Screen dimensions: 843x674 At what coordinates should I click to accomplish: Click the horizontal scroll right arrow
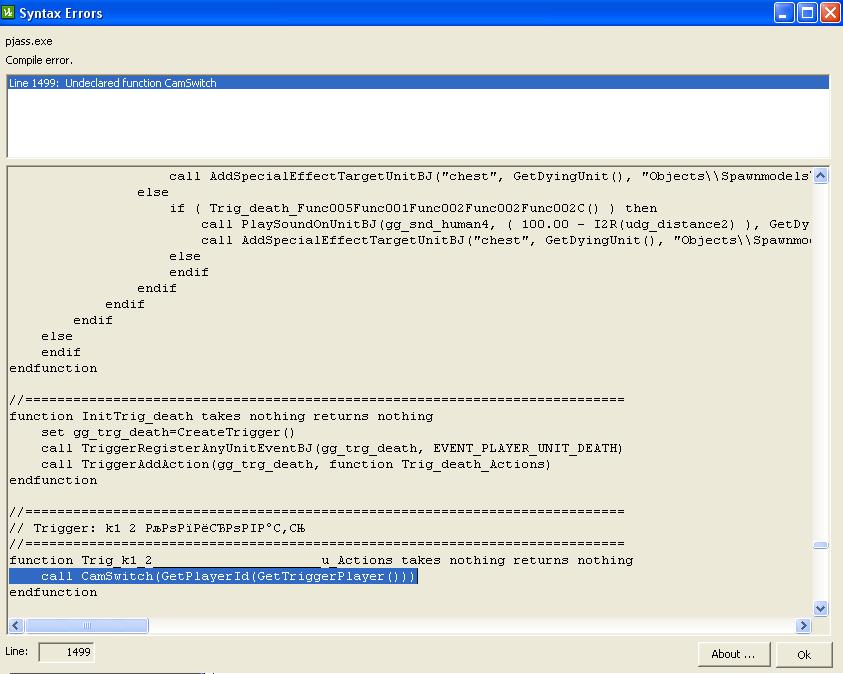tap(803, 625)
